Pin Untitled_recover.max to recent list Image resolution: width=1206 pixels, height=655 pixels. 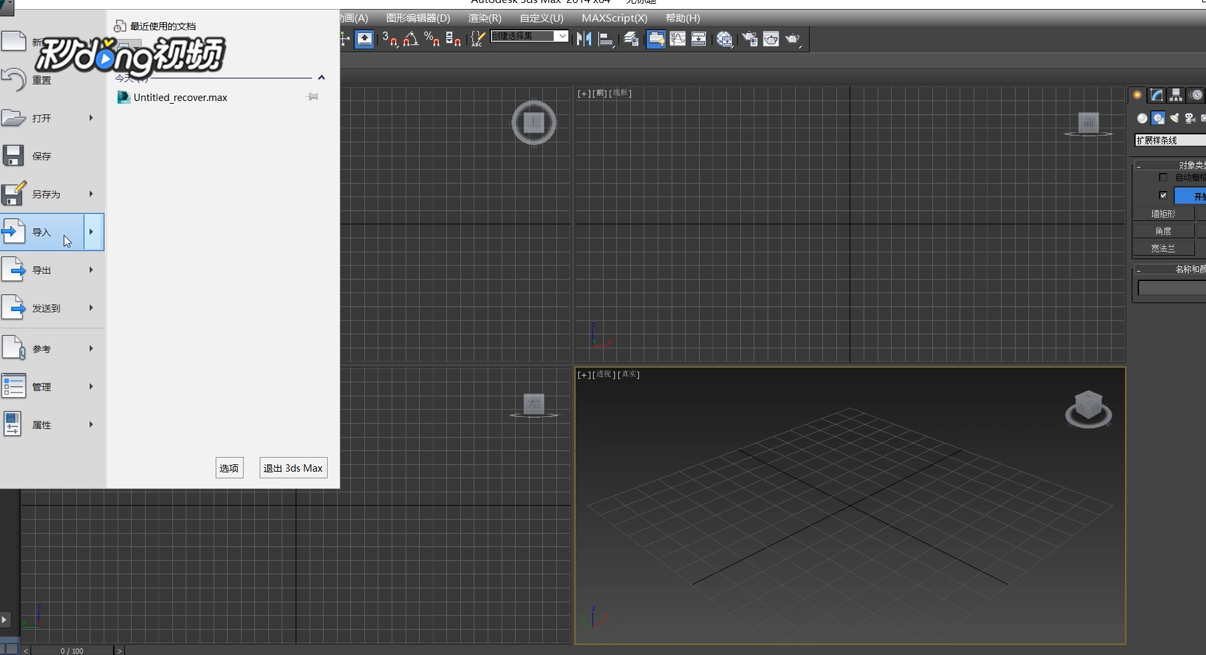(312, 97)
